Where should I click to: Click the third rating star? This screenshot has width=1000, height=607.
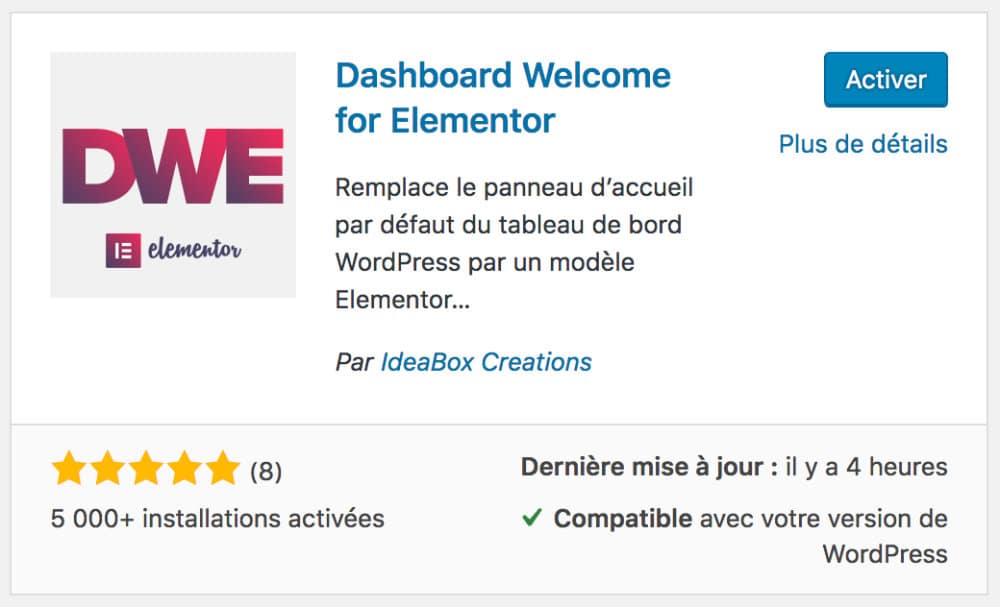point(147,467)
